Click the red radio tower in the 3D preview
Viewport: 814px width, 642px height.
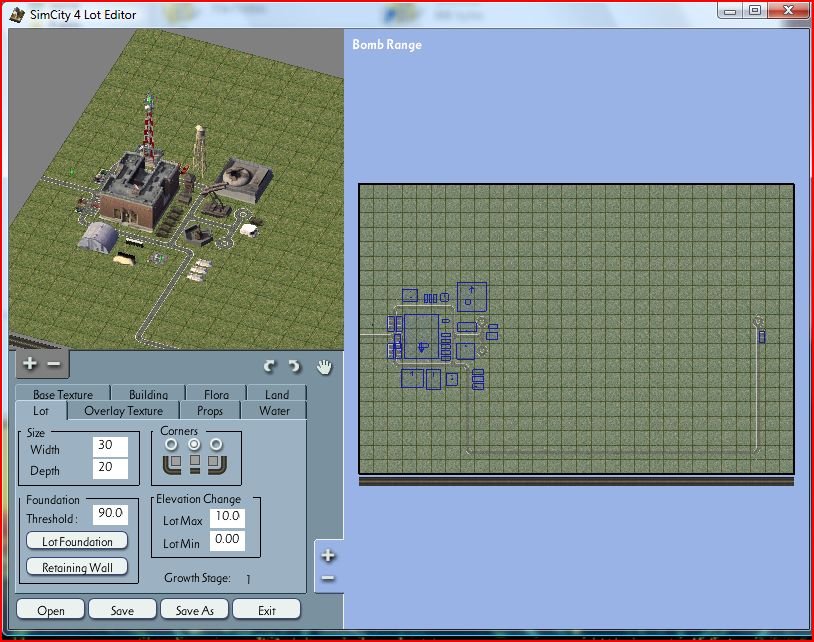click(x=149, y=127)
